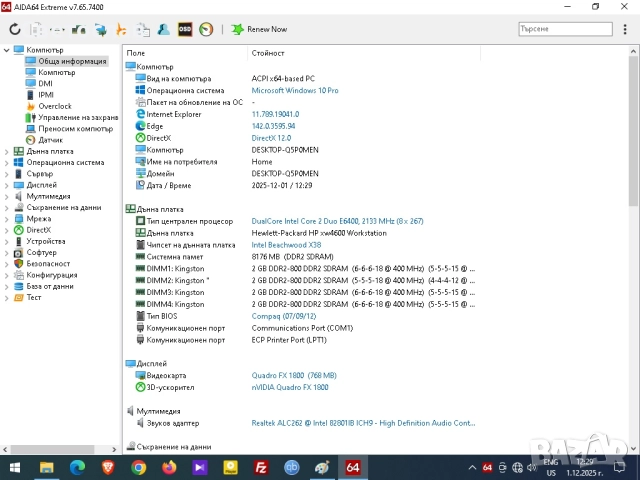Click the nVIDIA Quadro FX 1800 link
This screenshot has height=480, width=640.
pyautogui.click(x=290, y=387)
